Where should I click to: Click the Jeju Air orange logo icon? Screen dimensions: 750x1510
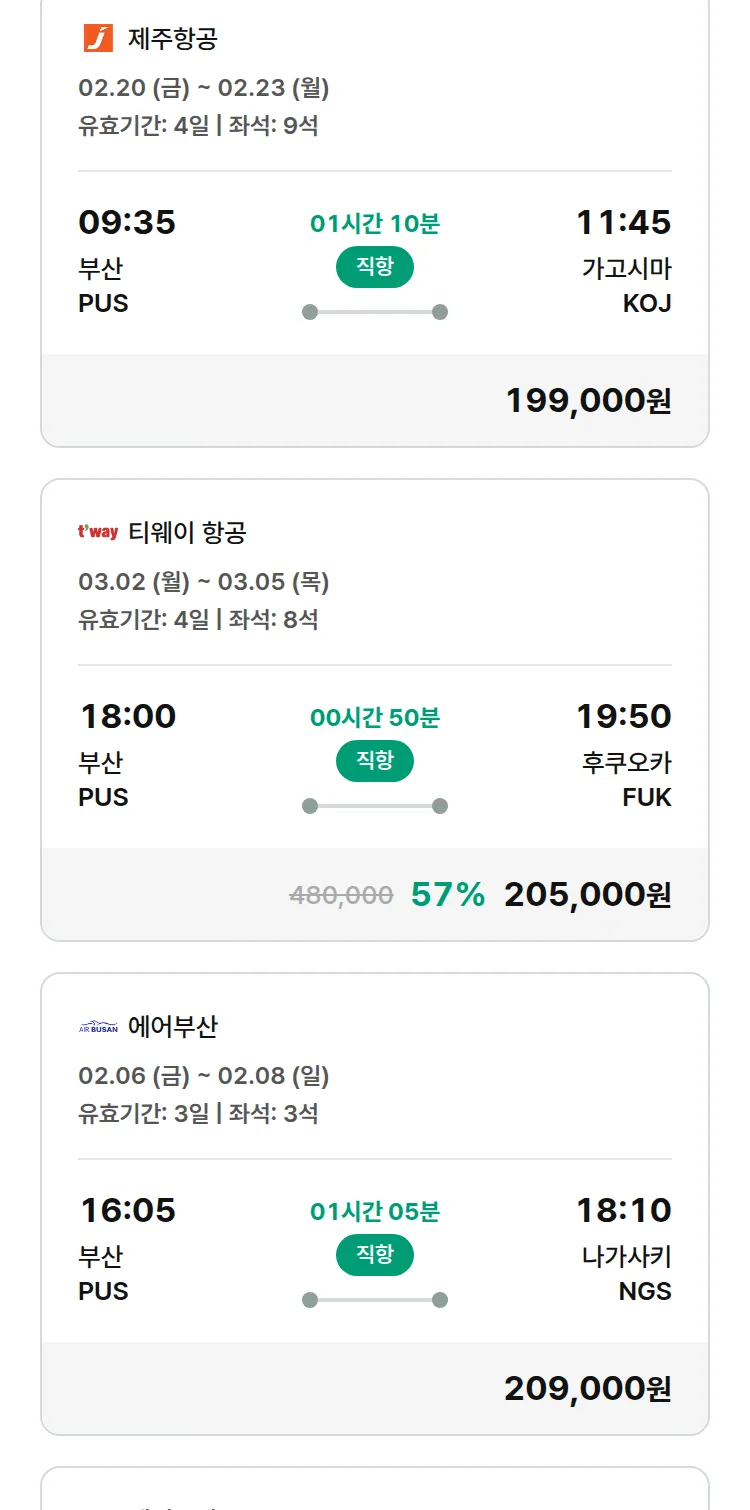pyautogui.click(x=98, y=39)
